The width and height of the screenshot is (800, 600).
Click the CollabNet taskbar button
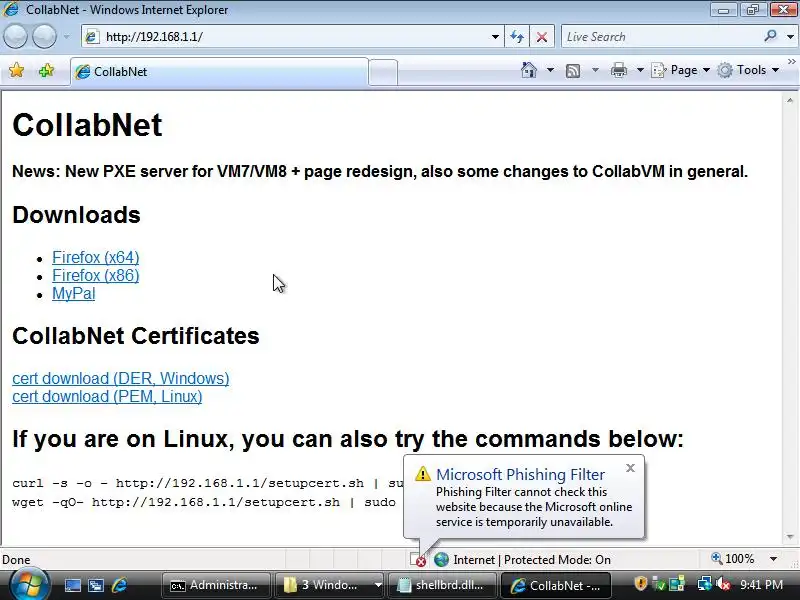(555, 585)
